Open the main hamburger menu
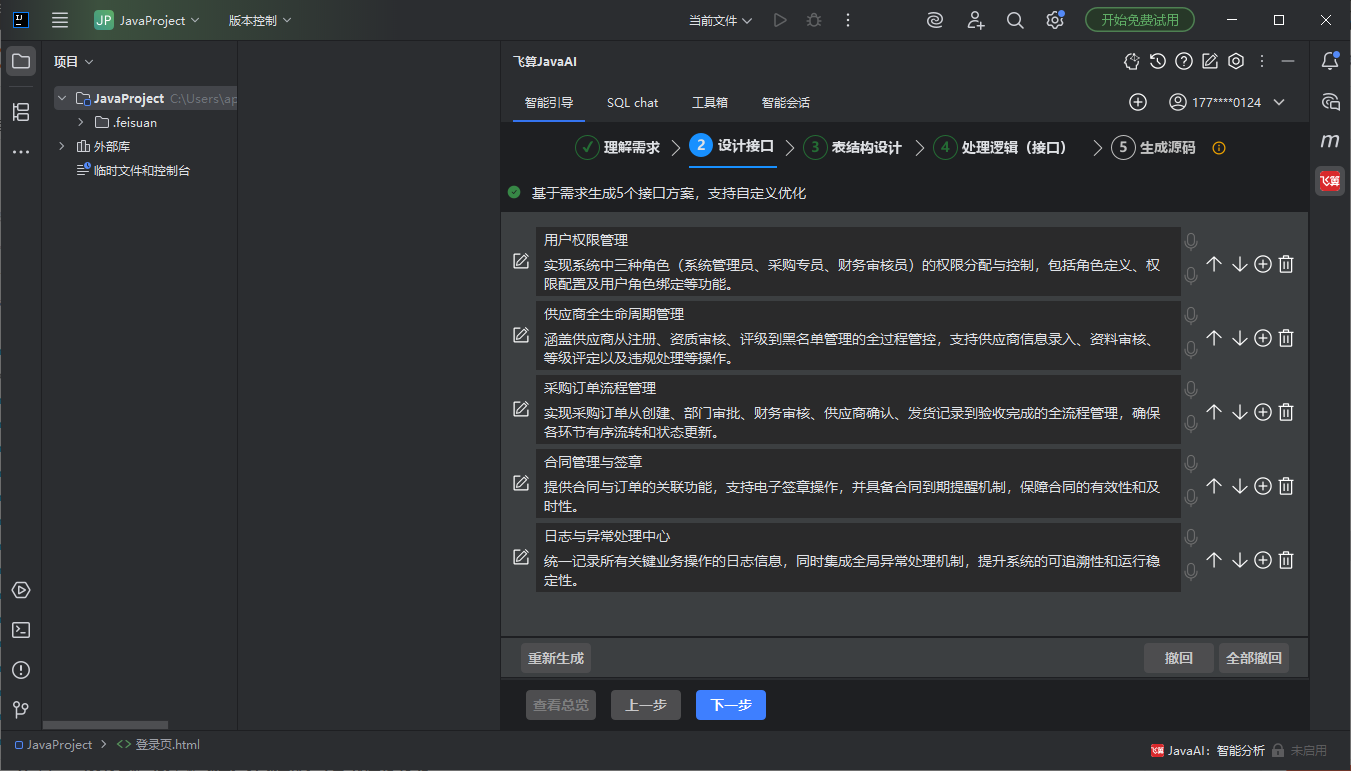Viewport: 1351px width, 771px height. pos(60,20)
